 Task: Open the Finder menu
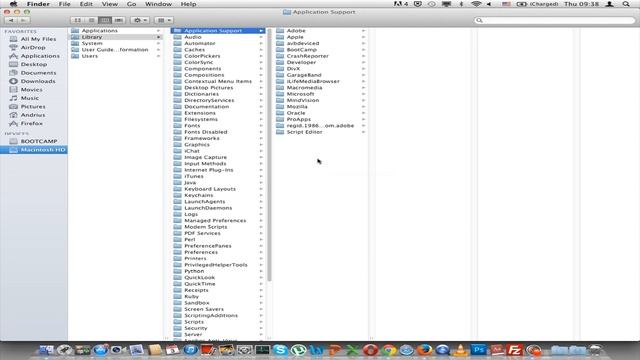coord(38,4)
